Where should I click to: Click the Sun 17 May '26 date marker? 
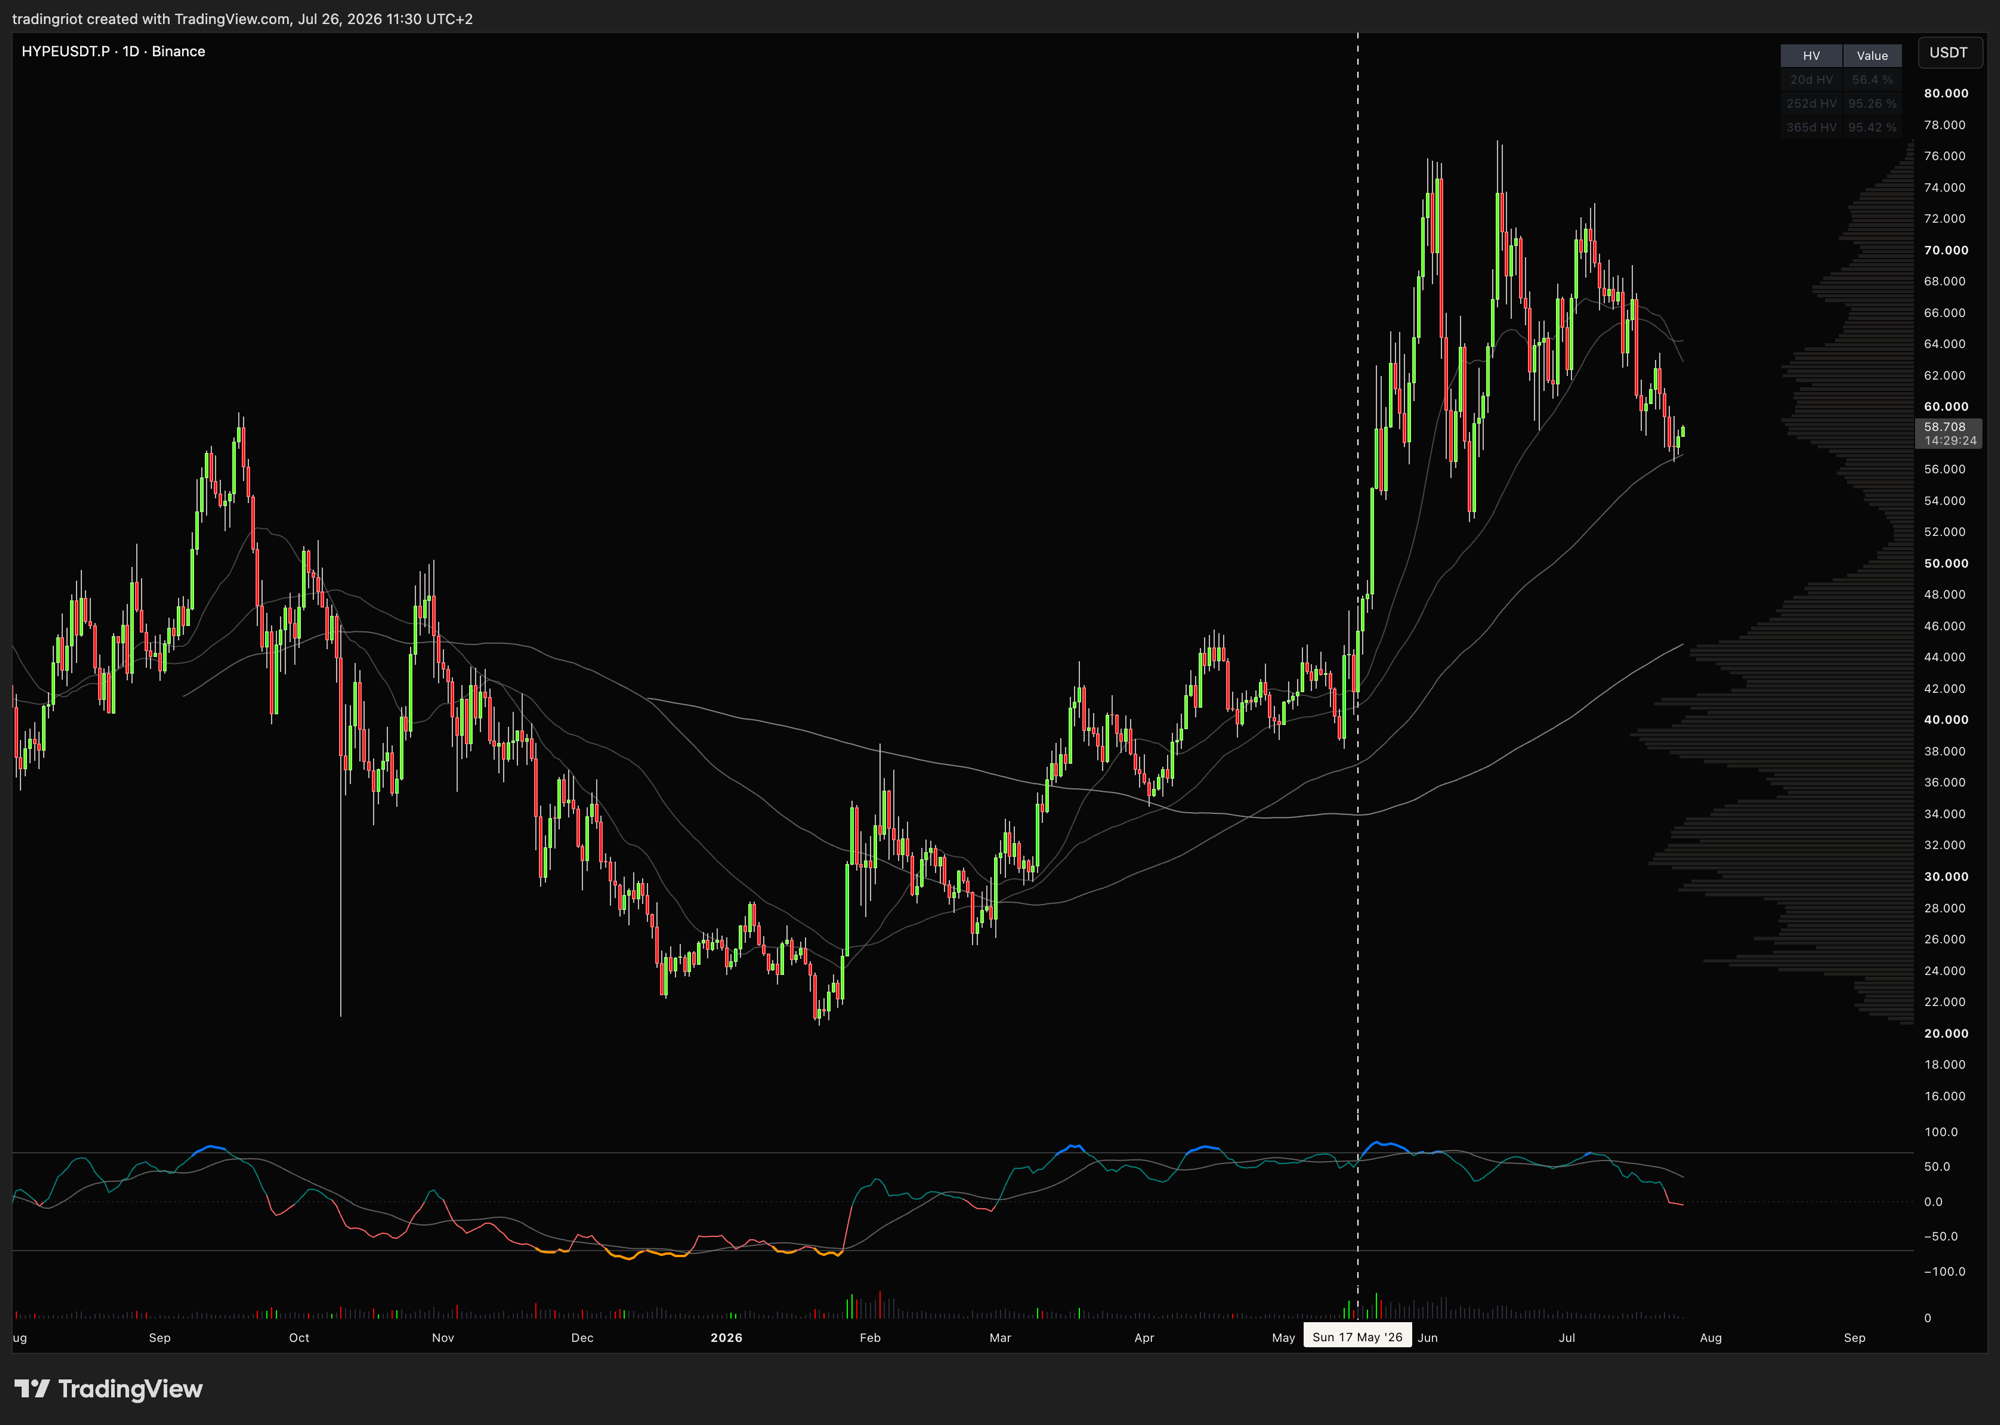point(1357,1337)
